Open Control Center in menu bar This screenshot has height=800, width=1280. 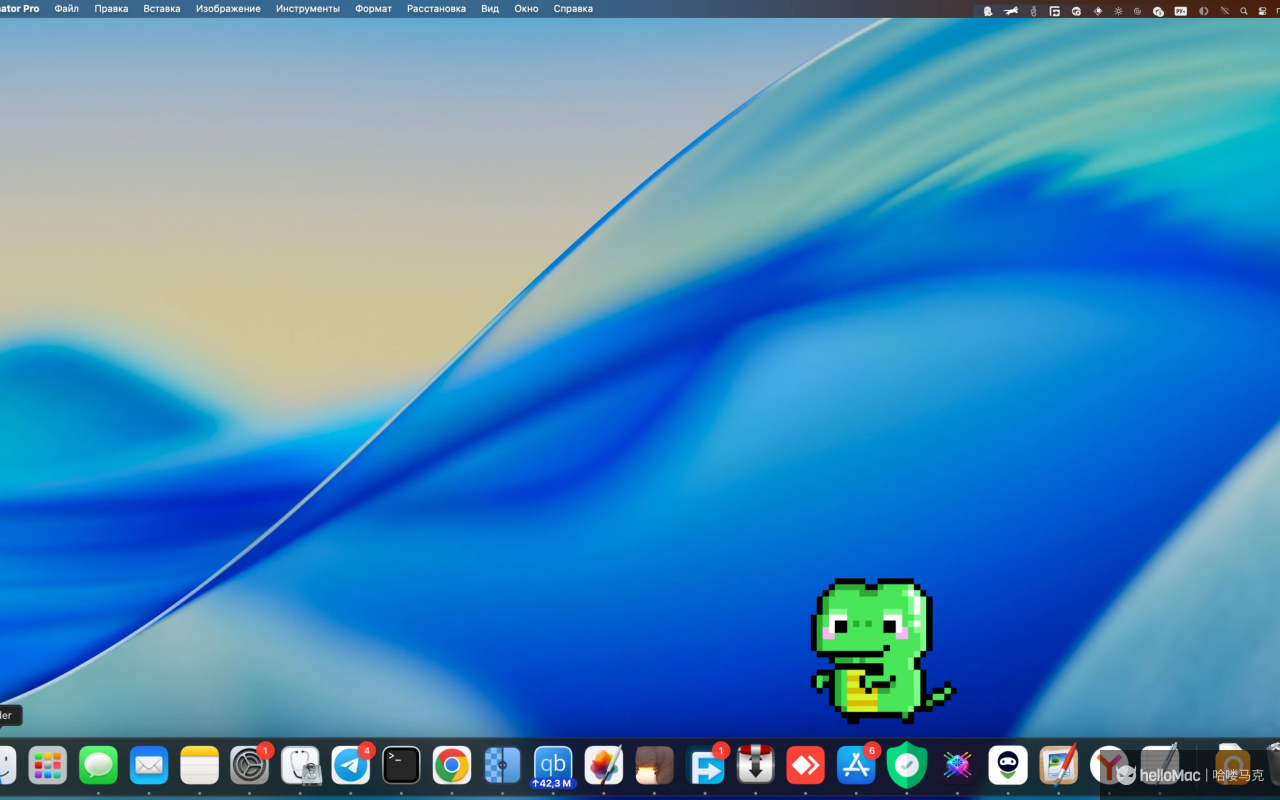coord(1262,11)
